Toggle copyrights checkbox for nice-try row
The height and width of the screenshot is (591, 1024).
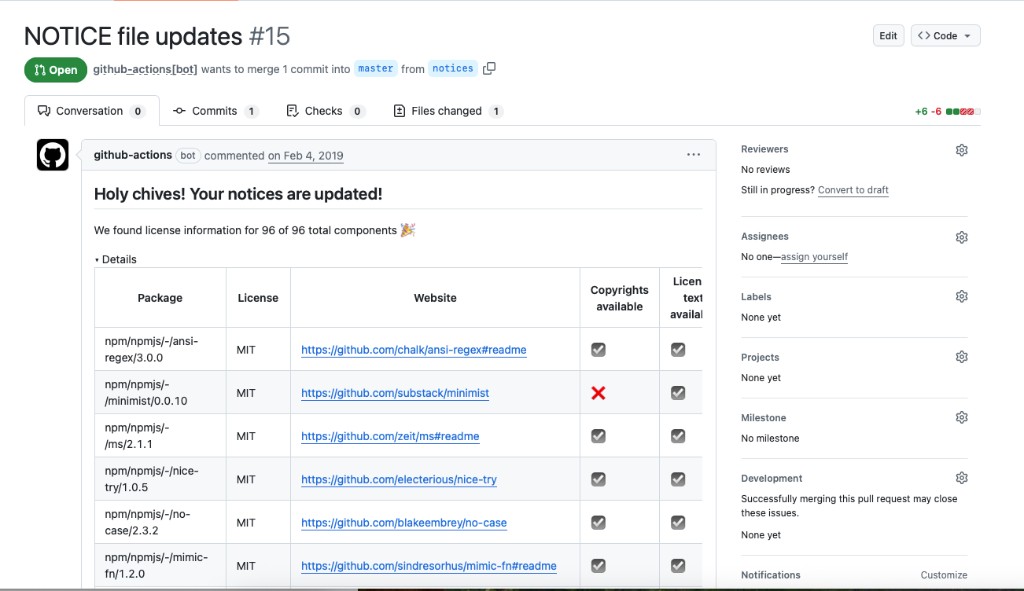point(598,479)
